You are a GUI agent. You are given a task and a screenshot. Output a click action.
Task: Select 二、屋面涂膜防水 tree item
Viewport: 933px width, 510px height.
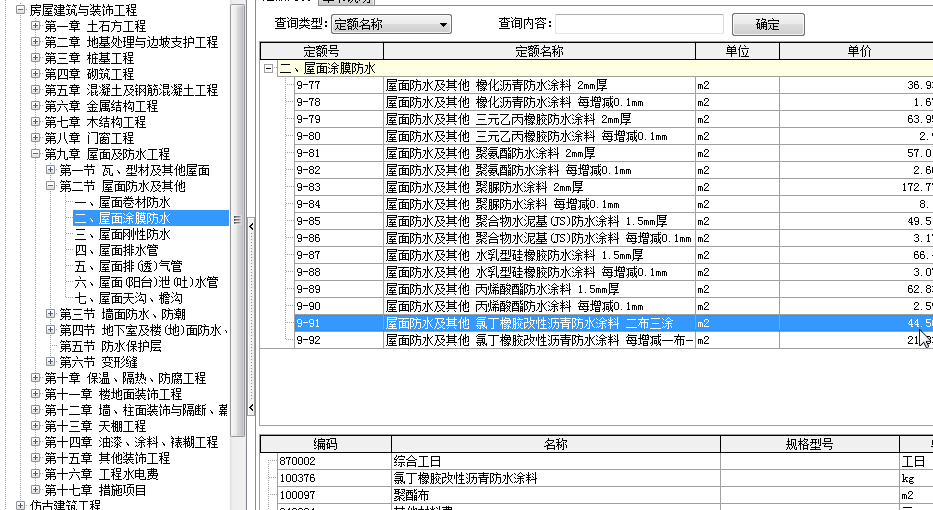123,218
